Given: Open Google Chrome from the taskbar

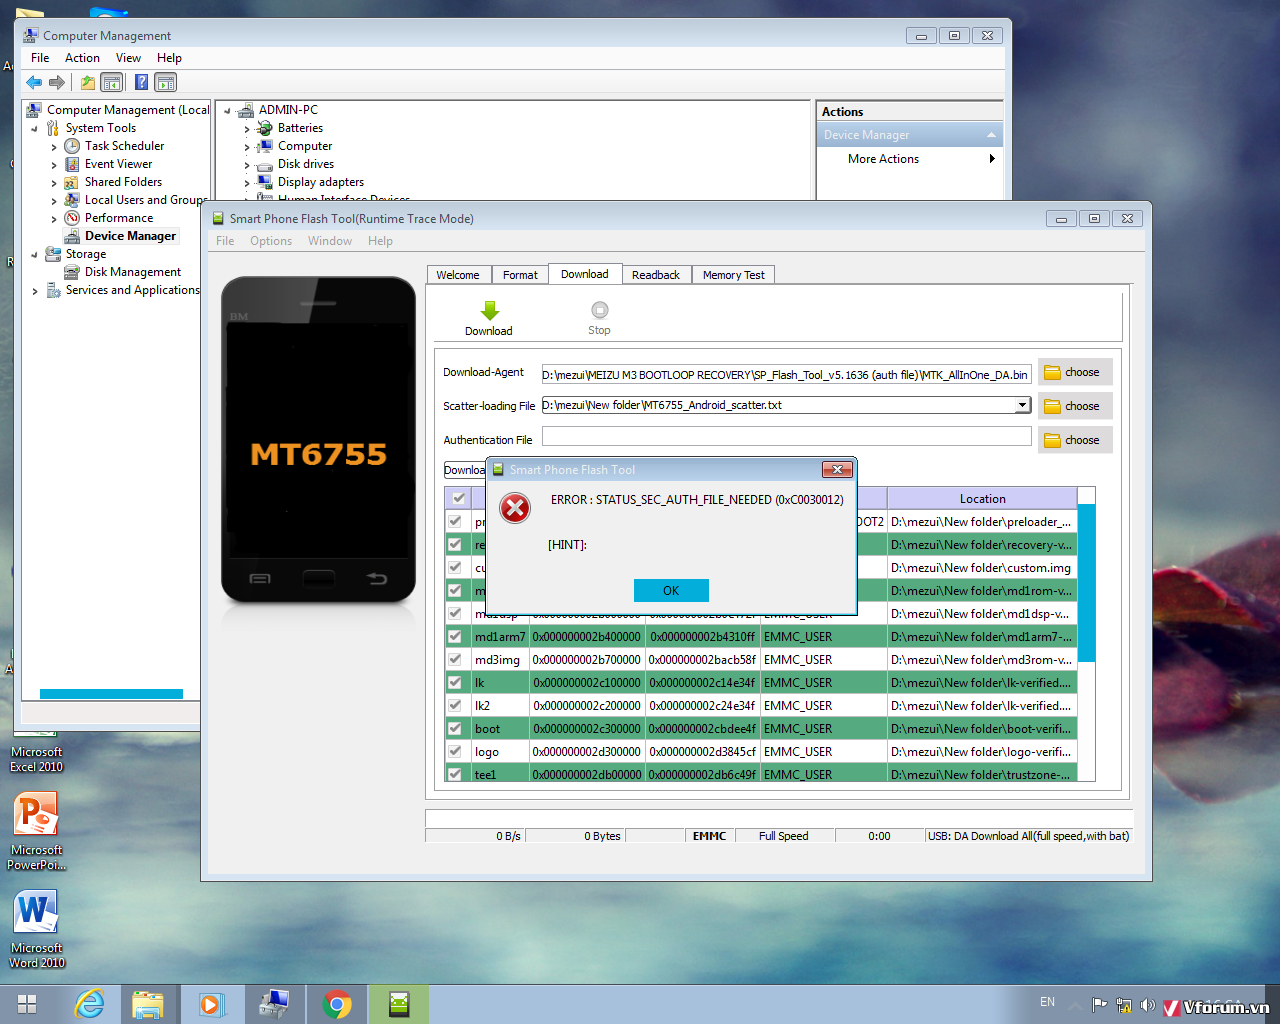Looking at the screenshot, I should point(337,1004).
